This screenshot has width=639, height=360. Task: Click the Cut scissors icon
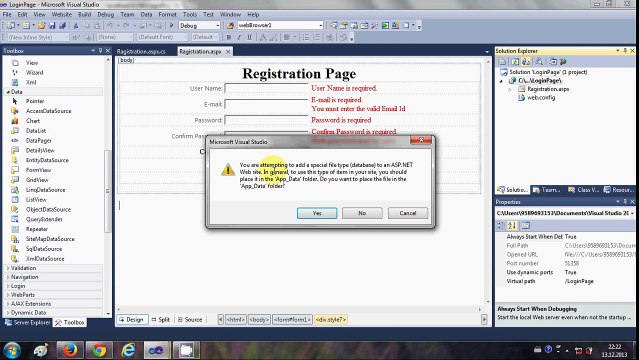click(x=75, y=25)
